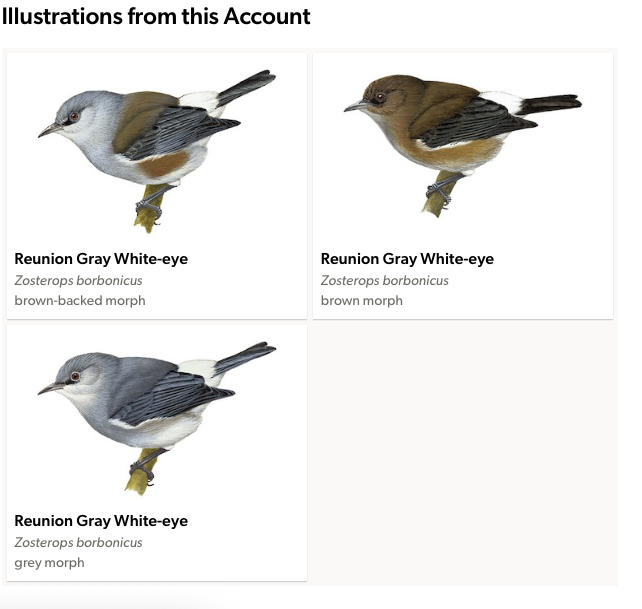Viewport: 642px width, 609px height.
Task: Click the tail of the grey morph bird
Action: (x=246, y=358)
